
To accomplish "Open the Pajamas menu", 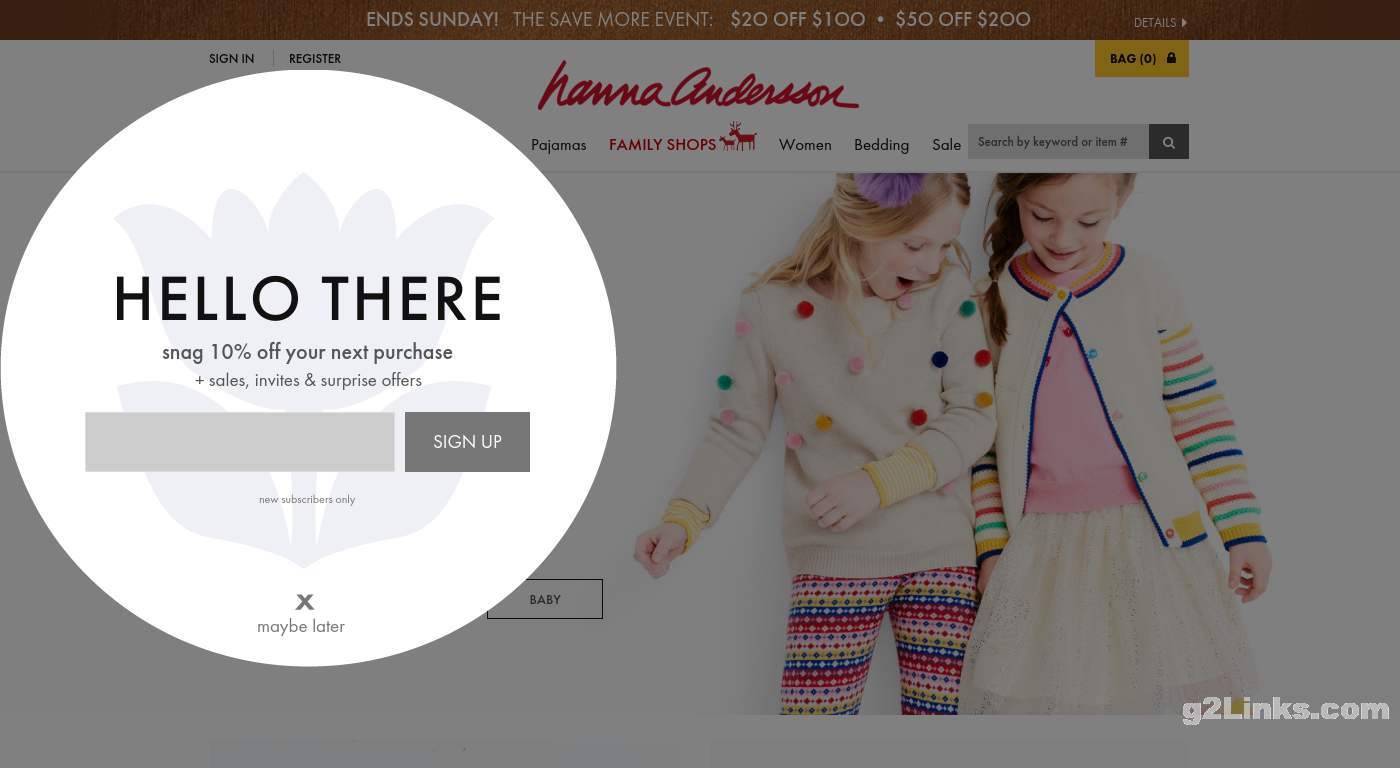I will point(558,145).
